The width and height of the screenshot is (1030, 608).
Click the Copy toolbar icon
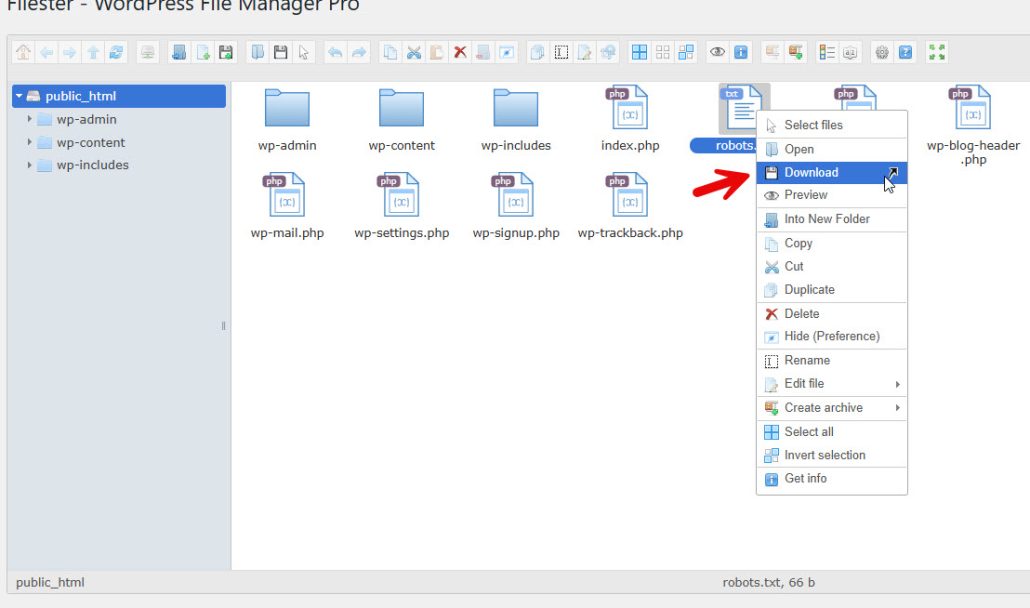point(390,53)
